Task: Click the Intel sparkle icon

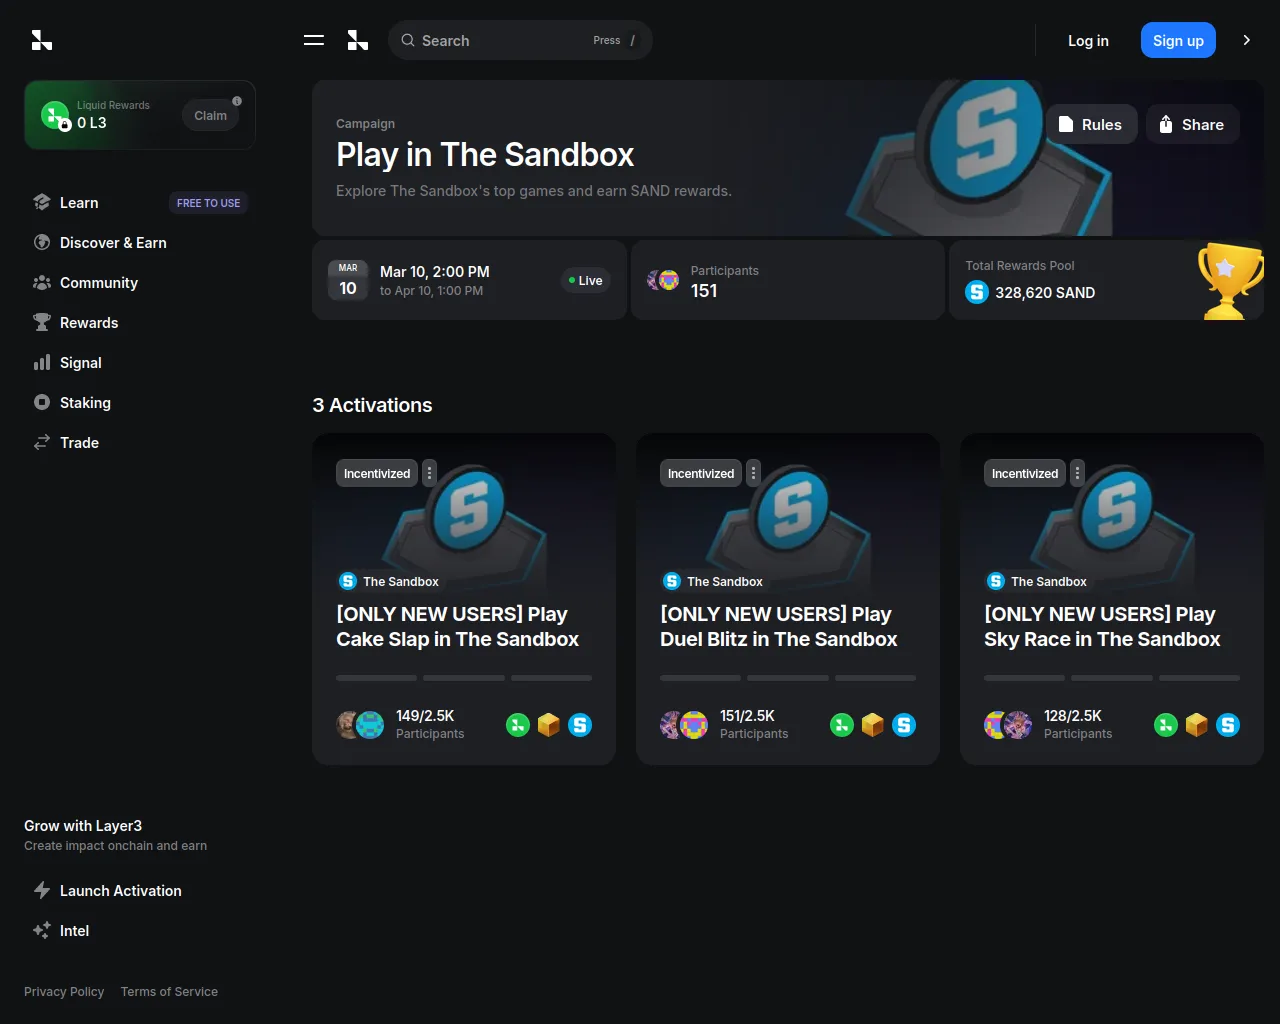Action: point(42,930)
